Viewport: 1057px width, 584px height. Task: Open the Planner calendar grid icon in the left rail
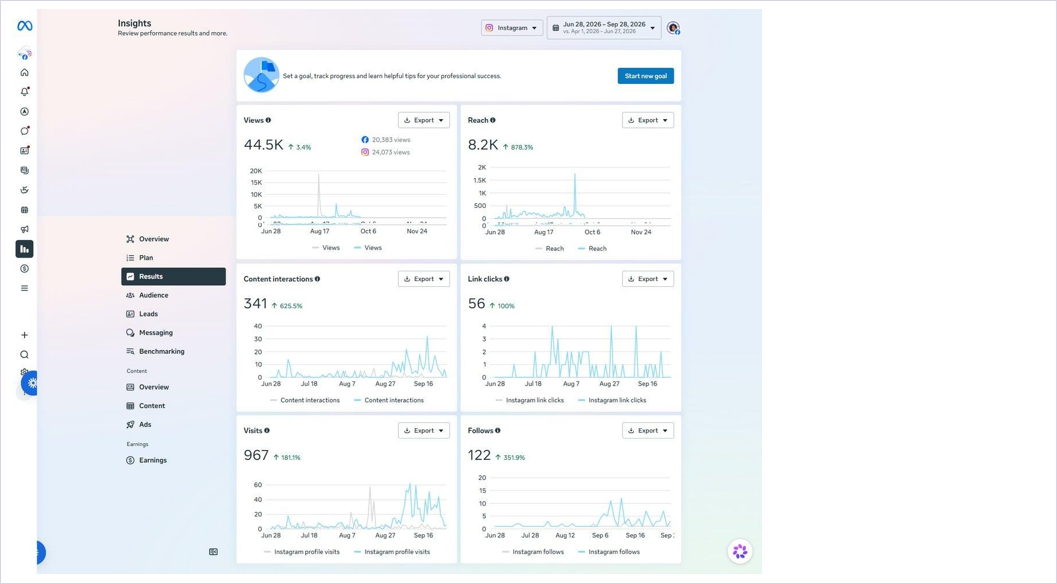tap(24, 210)
